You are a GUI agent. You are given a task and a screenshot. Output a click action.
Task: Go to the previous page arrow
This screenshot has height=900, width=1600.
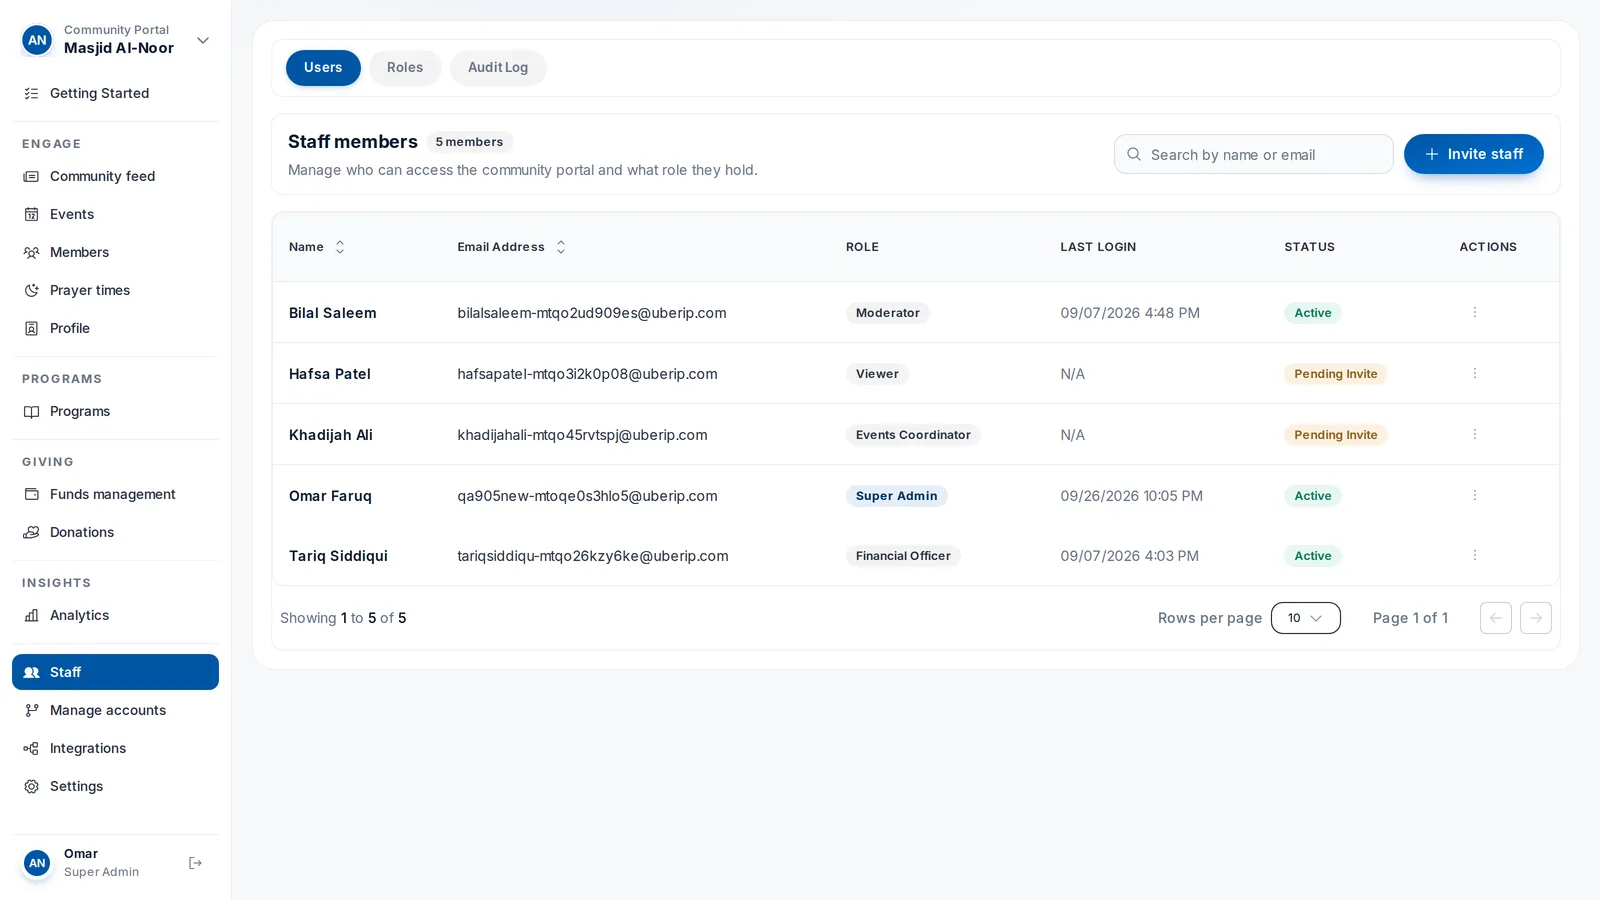1496,618
